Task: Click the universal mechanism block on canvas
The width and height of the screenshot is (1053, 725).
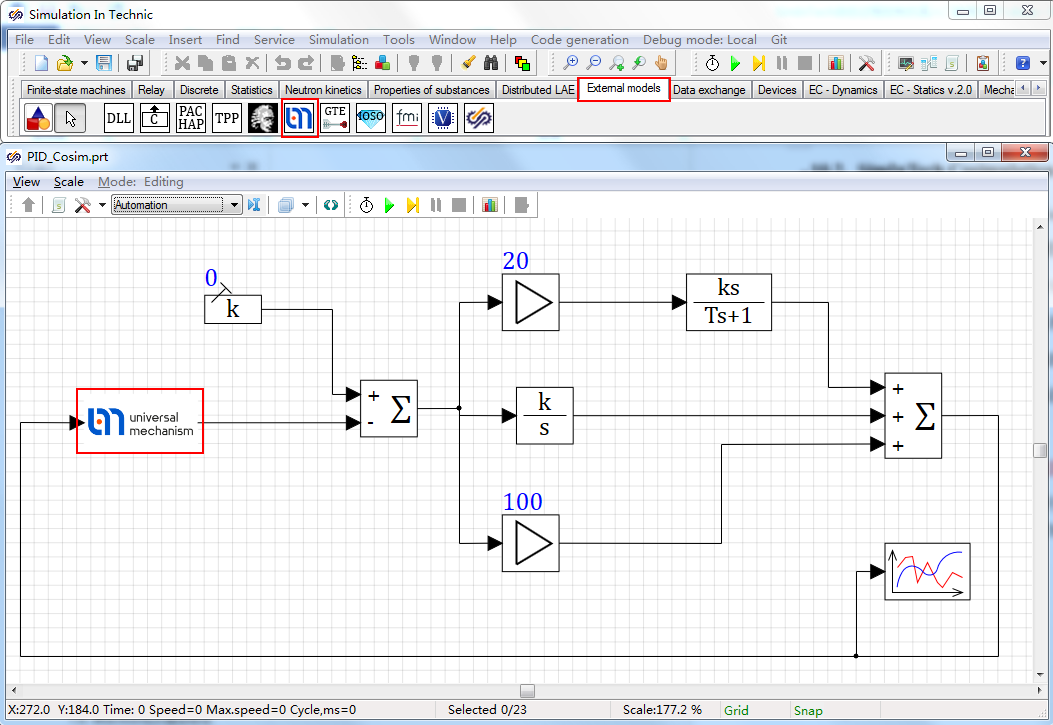Action: 140,422
